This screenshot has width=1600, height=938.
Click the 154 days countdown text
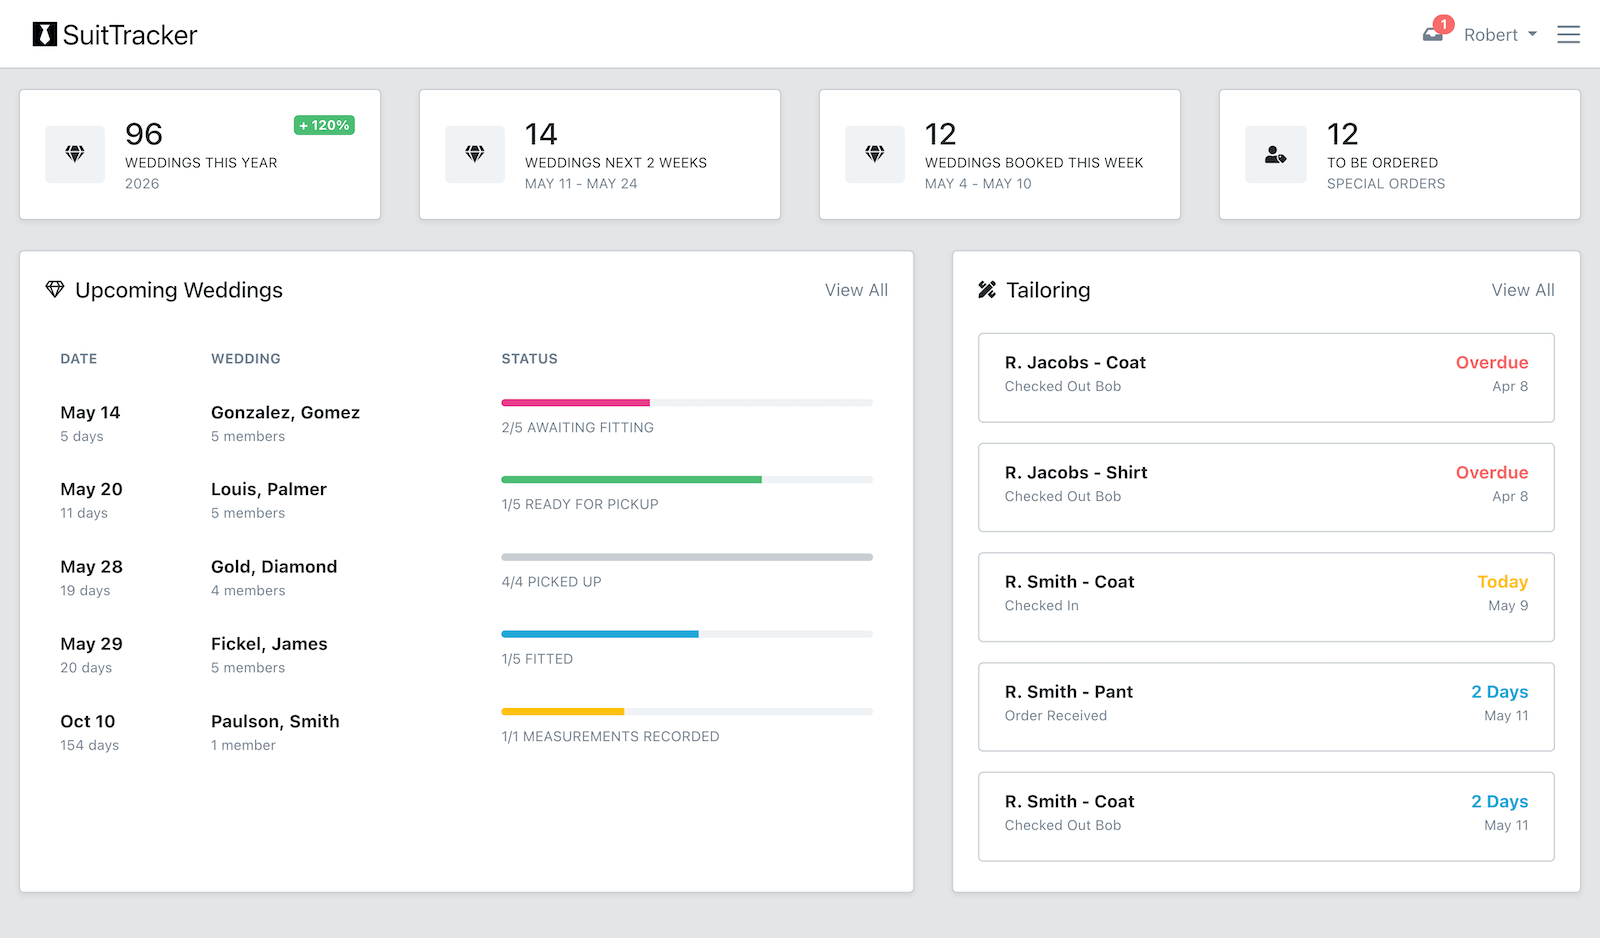tap(90, 745)
